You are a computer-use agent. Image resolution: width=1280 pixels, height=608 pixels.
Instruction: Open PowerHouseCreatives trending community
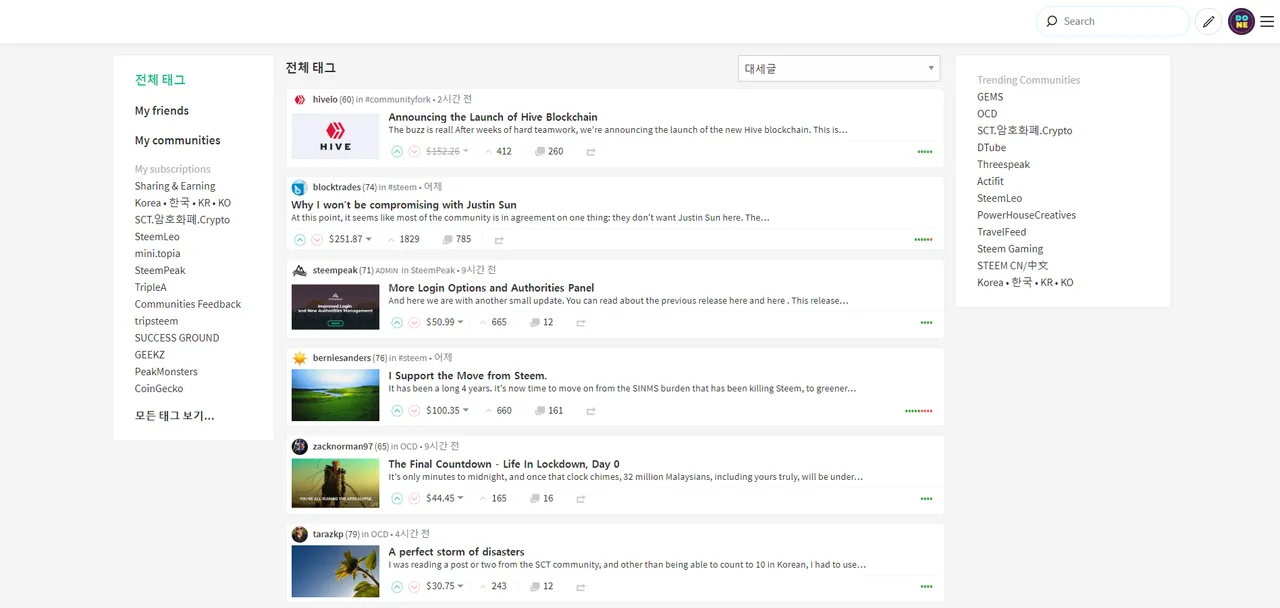click(x=1026, y=215)
